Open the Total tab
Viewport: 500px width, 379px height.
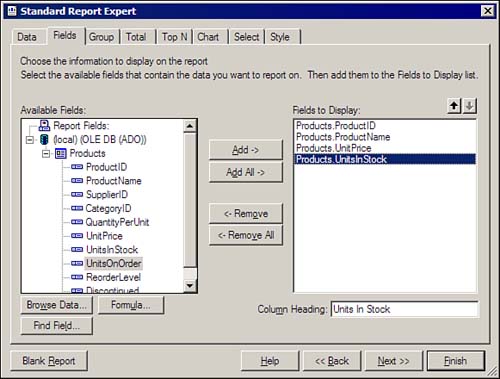[x=136, y=37]
